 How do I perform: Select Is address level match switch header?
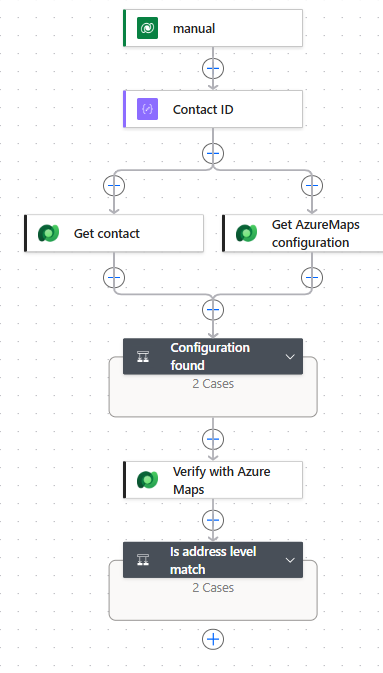click(x=213, y=560)
